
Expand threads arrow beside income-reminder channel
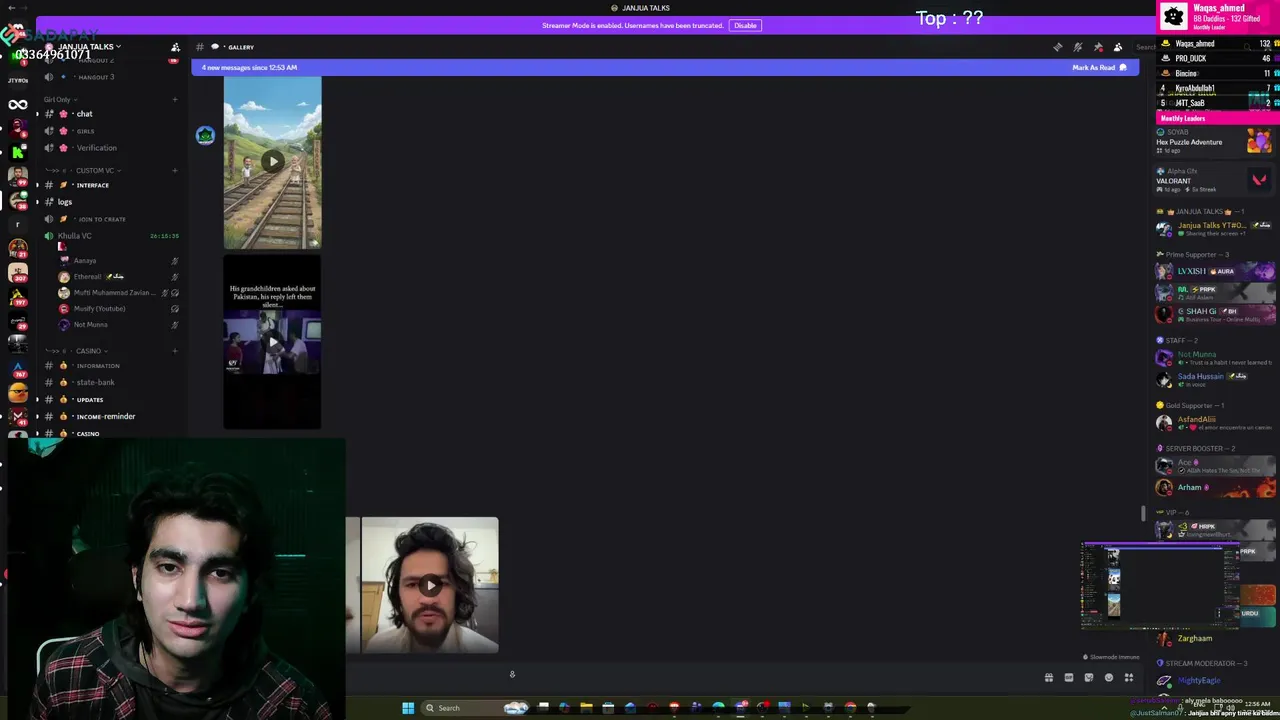point(38,417)
